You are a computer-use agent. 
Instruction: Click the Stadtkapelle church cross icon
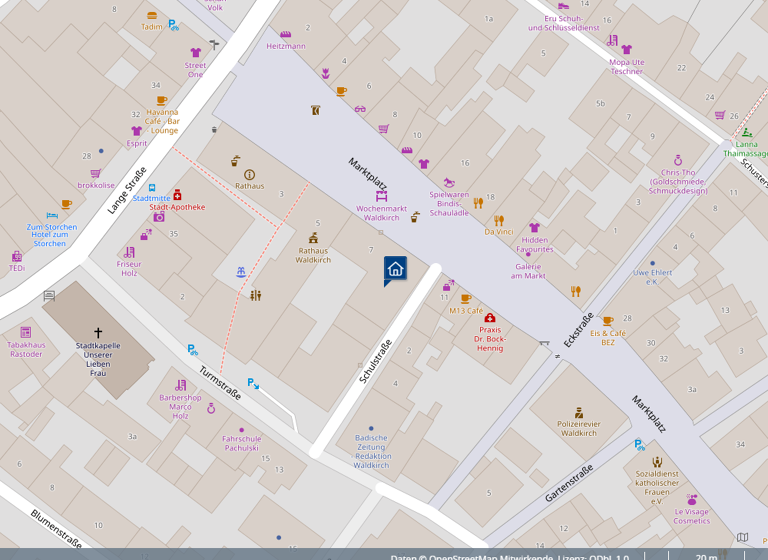[98, 332]
